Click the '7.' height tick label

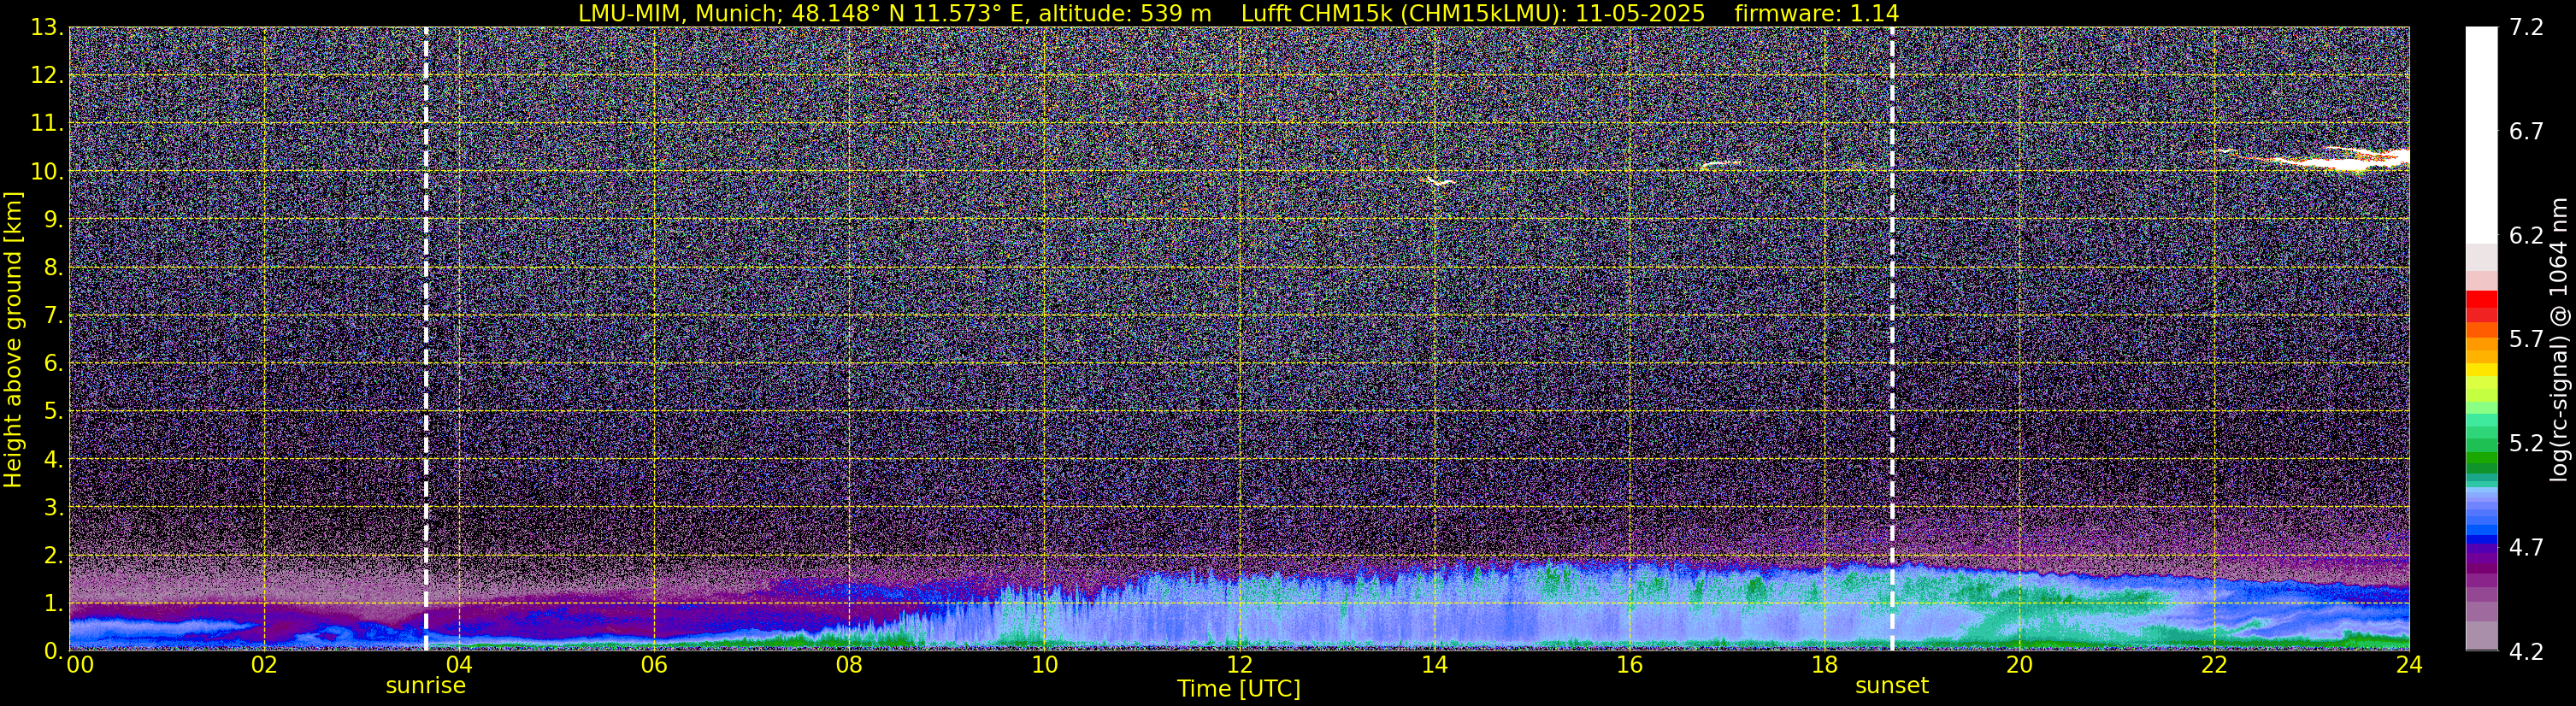click(x=53, y=316)
